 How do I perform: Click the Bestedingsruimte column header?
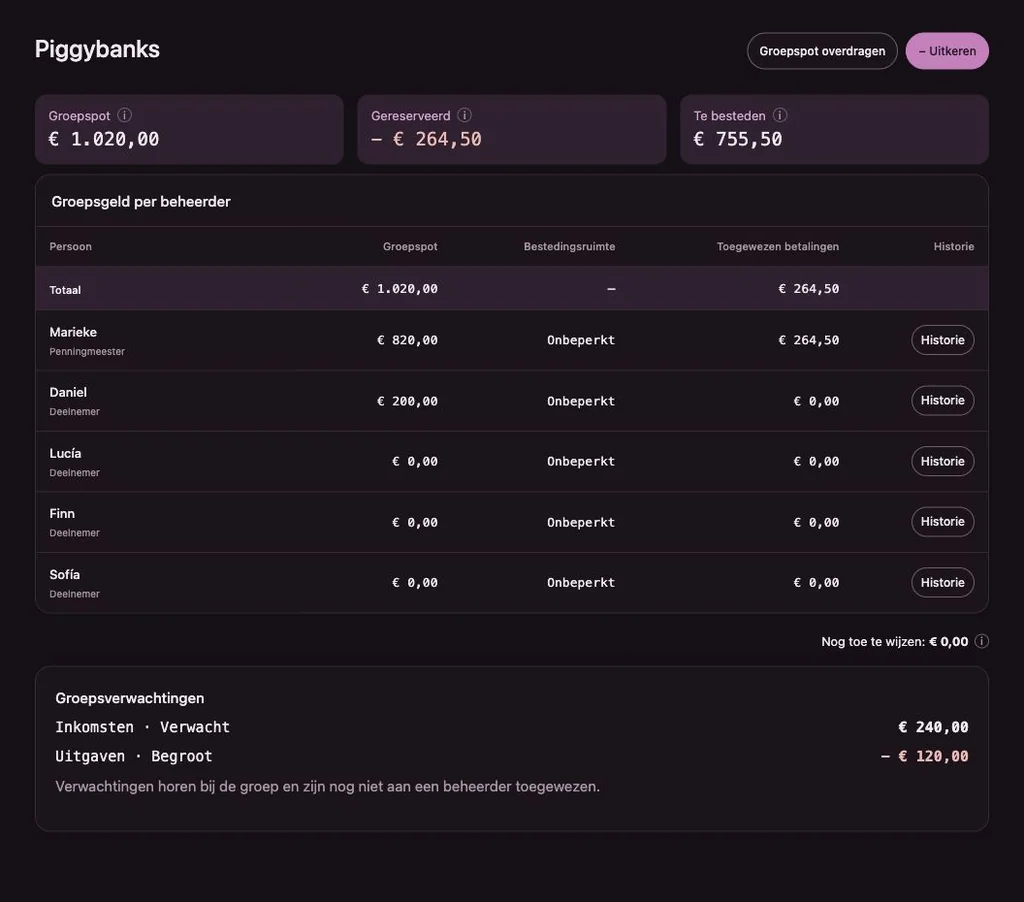(569, 246)
